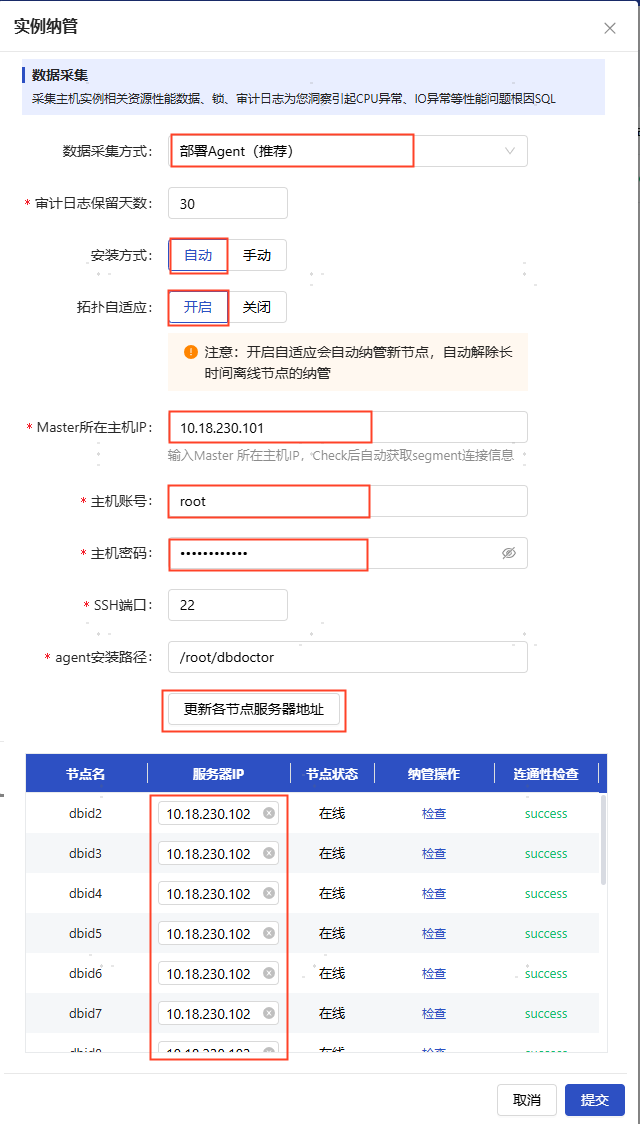Click 取消 to cancel
The width and height of the screenshot is (640, 1128).
(526, 1100)
